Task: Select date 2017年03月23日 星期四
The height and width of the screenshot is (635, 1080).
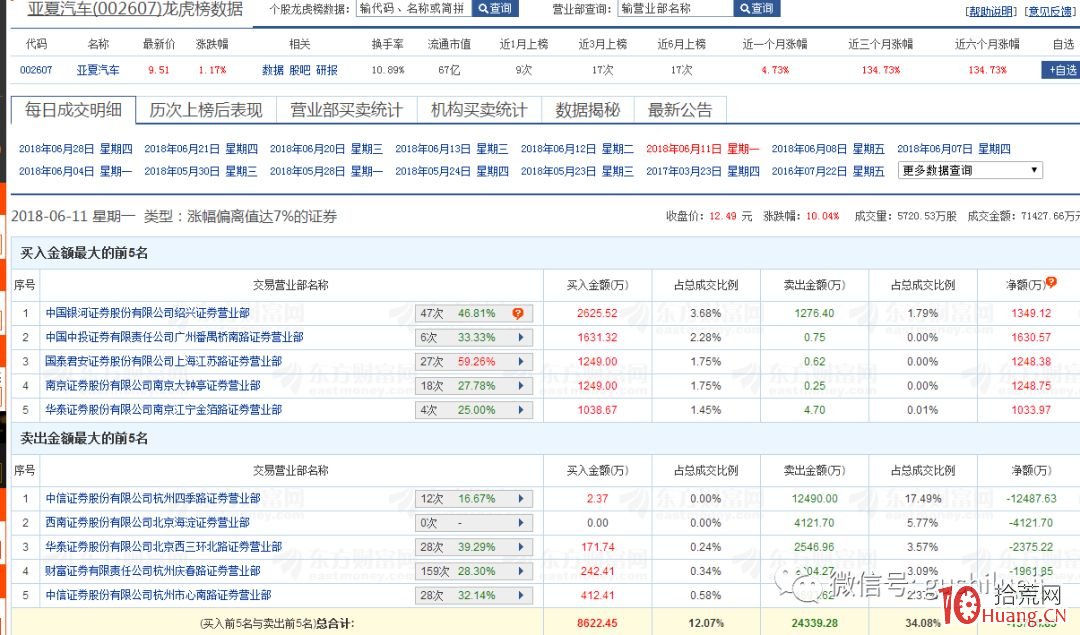Action: [x=703, y=171]
